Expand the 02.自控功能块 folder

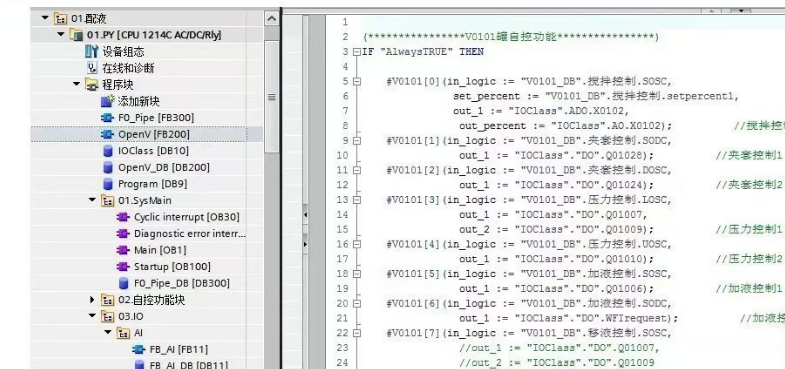click(x=92, y=299)
